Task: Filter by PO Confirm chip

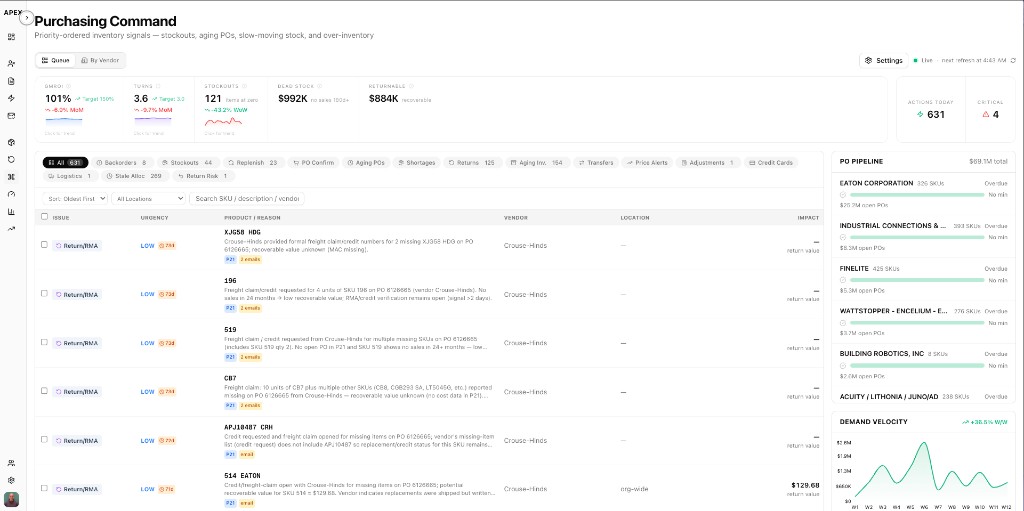Action: [x=314, y=163]
